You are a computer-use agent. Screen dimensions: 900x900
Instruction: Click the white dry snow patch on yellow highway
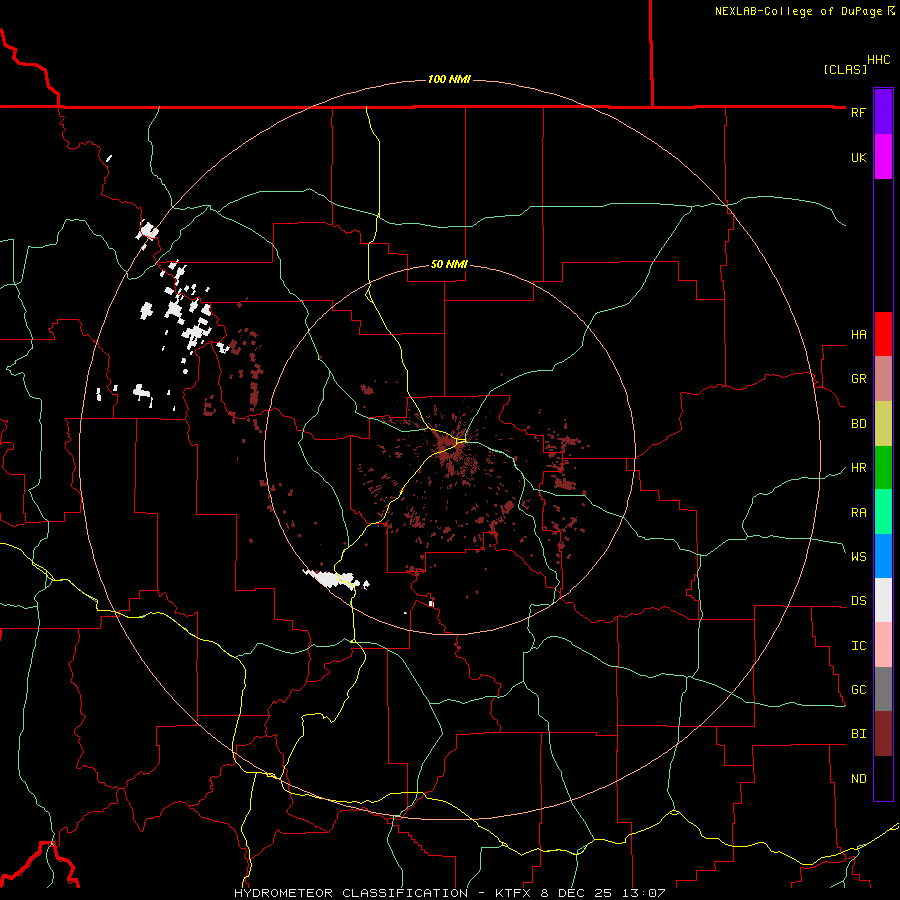(x=336, y=579)
